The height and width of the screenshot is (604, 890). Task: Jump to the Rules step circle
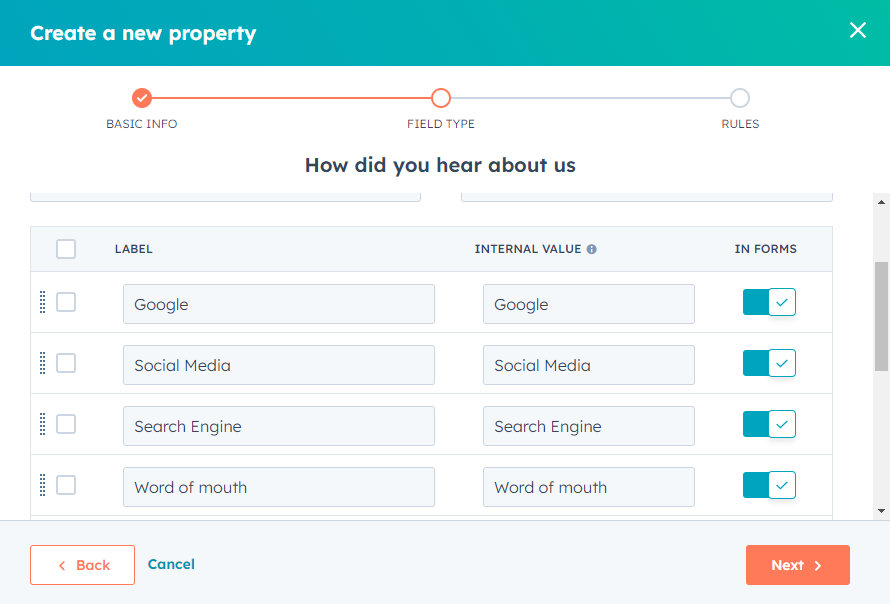click(740, 98)
